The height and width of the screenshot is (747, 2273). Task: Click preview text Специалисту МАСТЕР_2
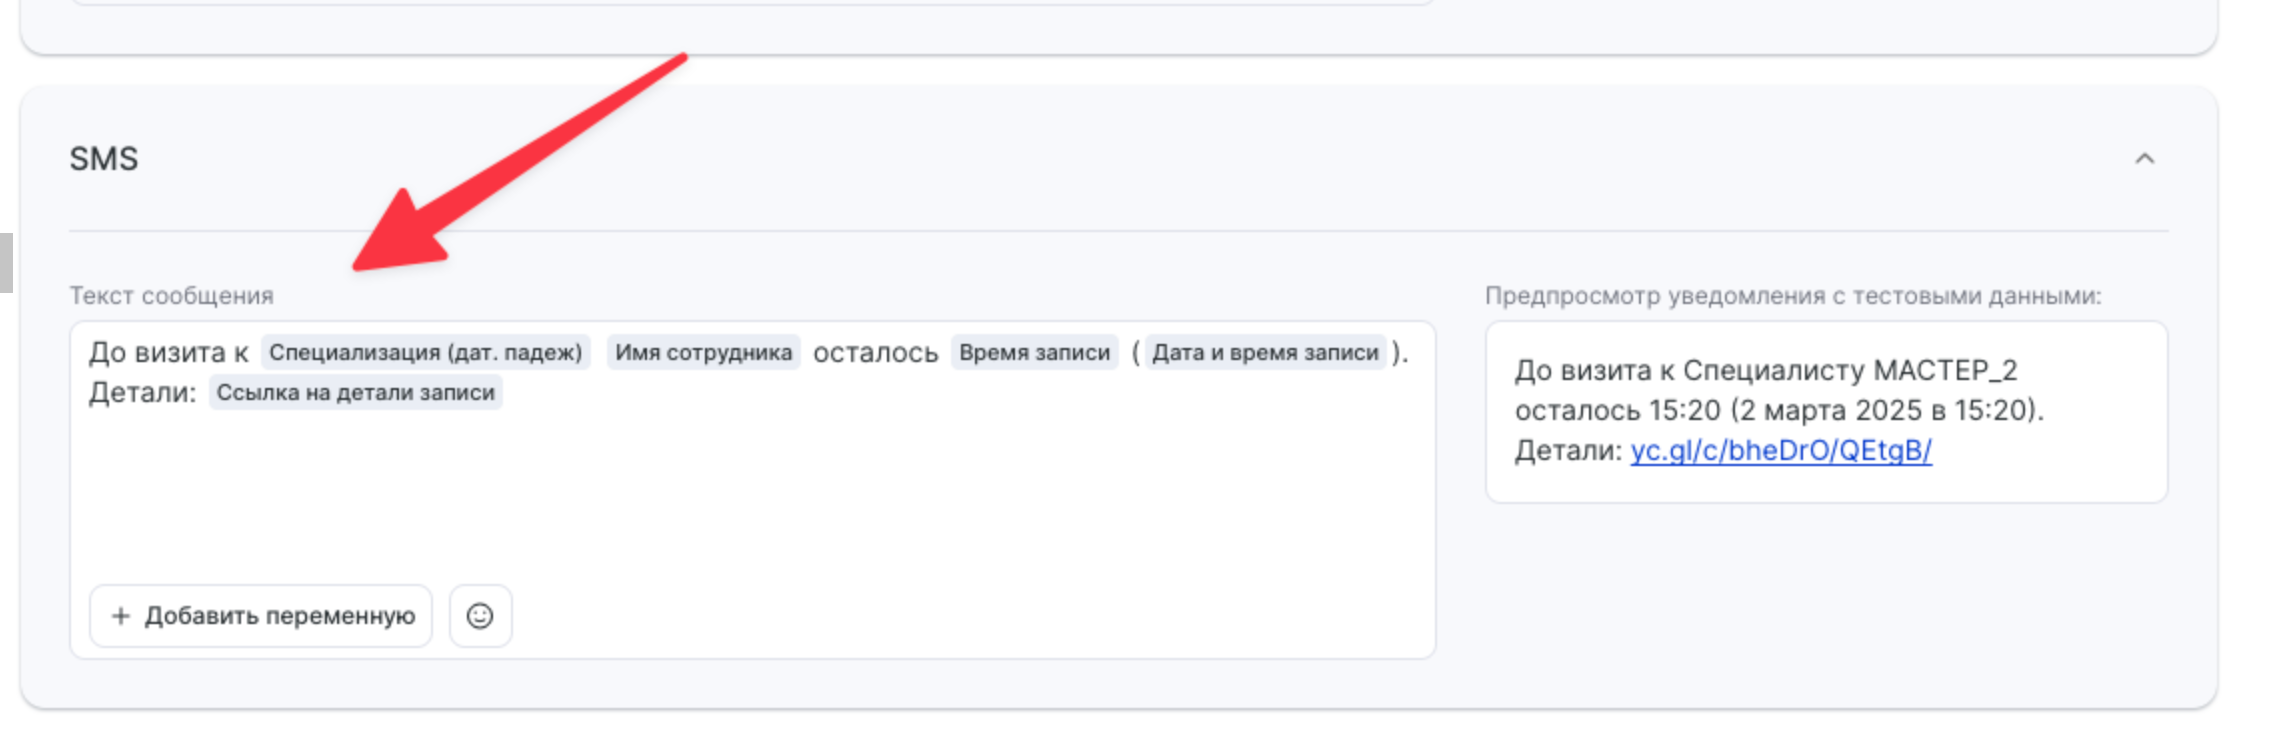point(1849,371)
